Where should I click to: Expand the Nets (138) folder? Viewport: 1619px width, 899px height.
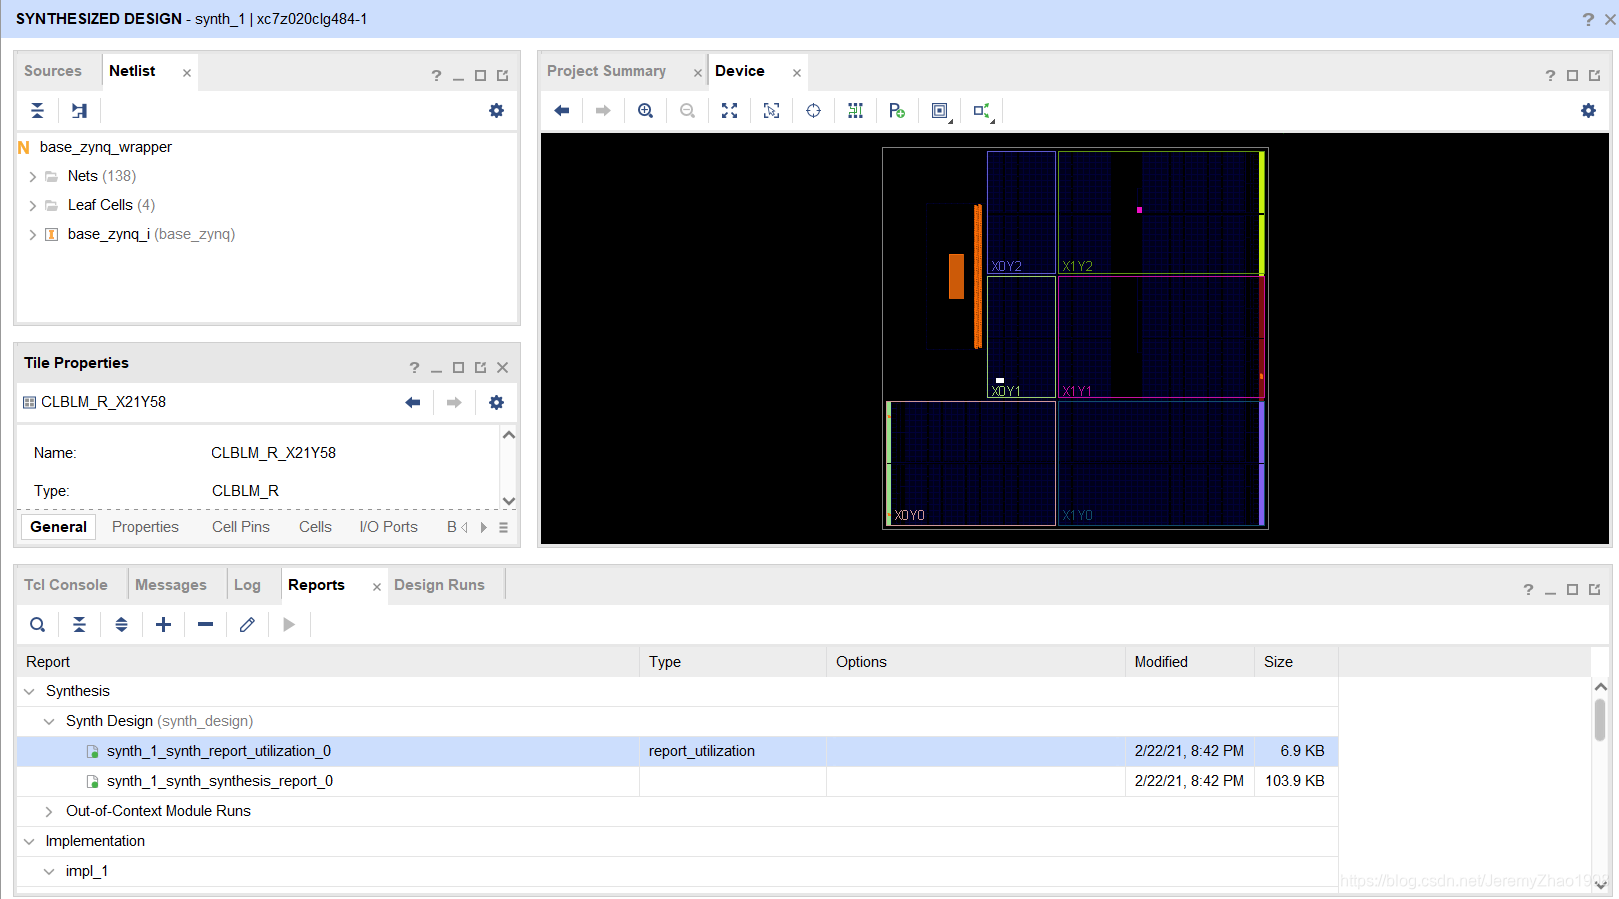pyautogui.click(x=33, y=177)
